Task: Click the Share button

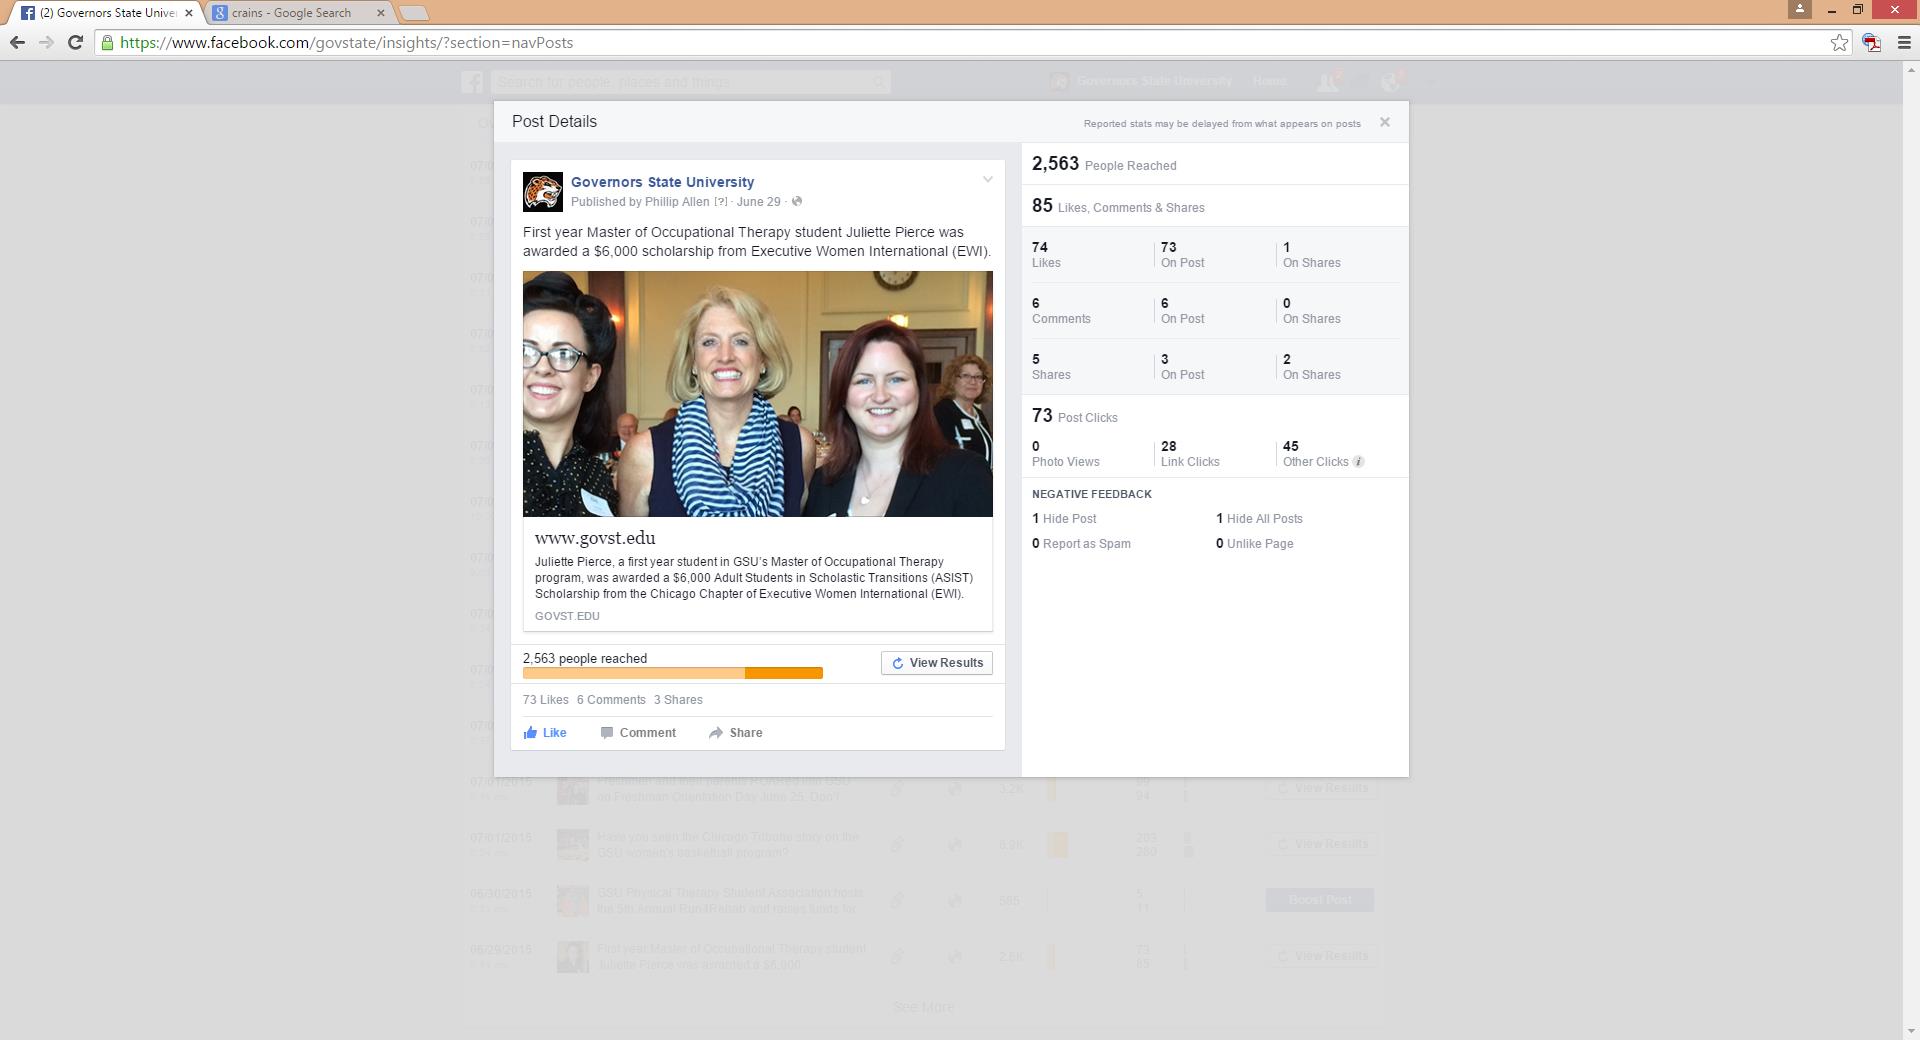Action: pyautogui.click(x=736, y=733)
